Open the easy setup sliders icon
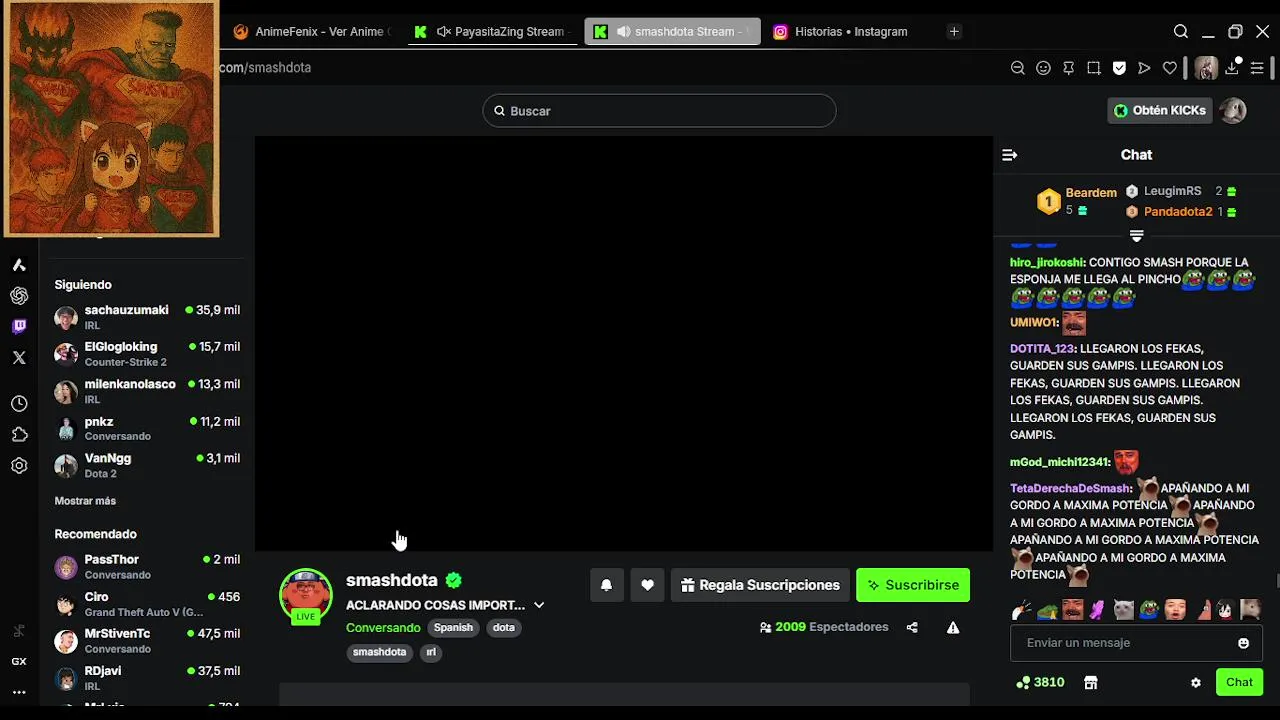The image size is (1280, 720). coord(1257,68)
